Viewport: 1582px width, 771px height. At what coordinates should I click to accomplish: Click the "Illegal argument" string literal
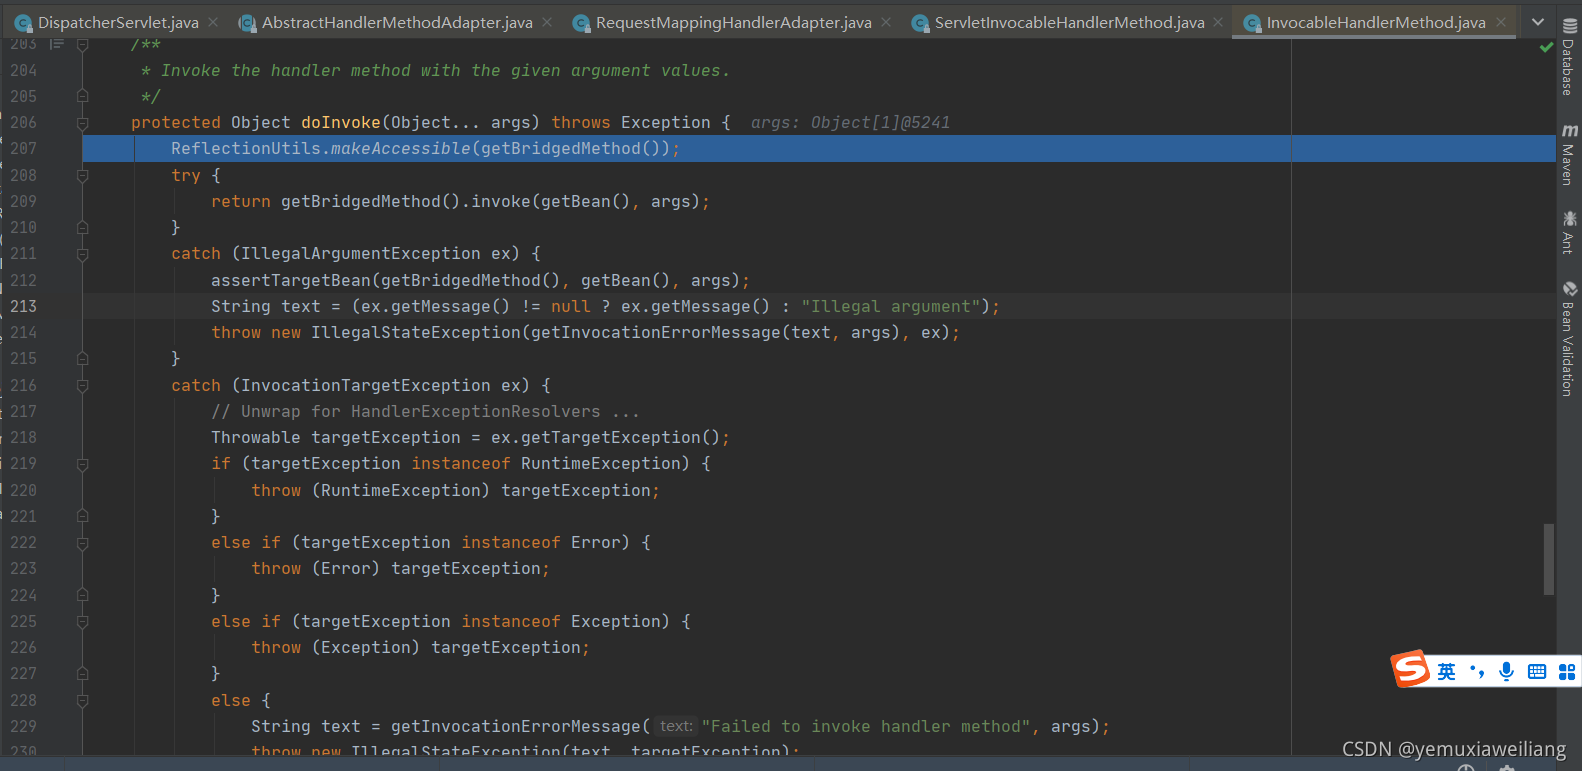(x=891, y=306)
